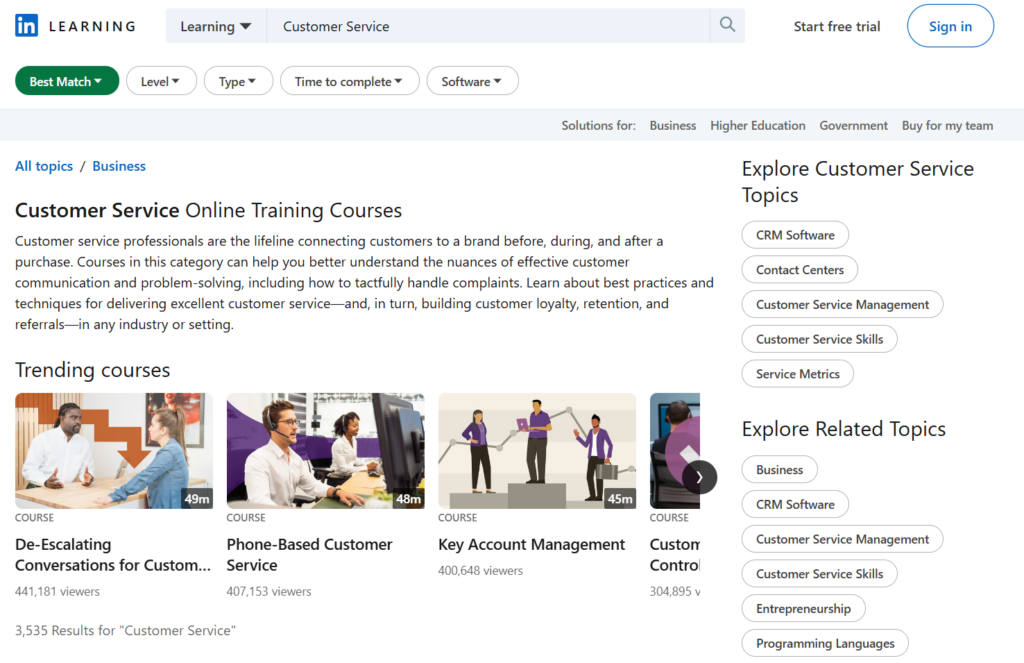1024x663 pixels.
Task: Click the 441,181 viewers count text
Action: point(57,591)
